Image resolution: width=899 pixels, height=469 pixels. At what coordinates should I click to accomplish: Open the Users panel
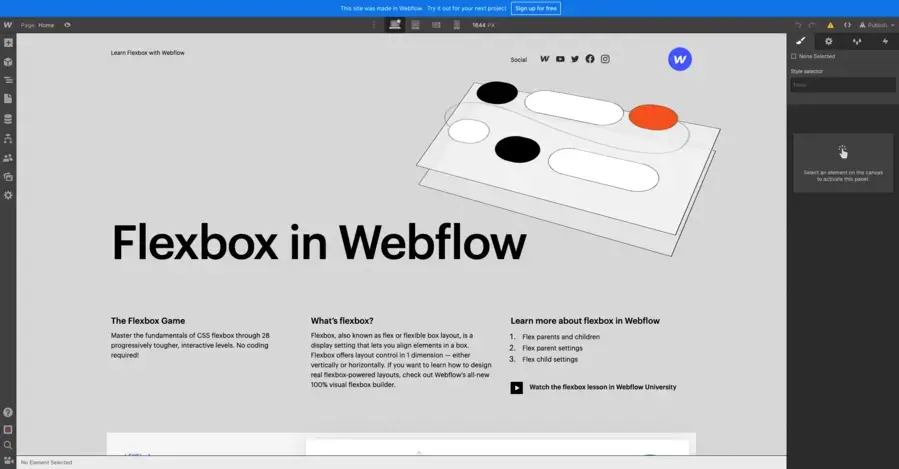pos(8,158)
